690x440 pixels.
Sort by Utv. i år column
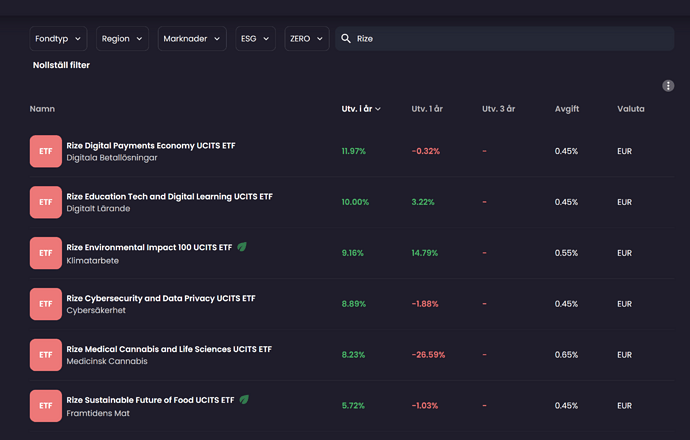click(x=361, y=109)
